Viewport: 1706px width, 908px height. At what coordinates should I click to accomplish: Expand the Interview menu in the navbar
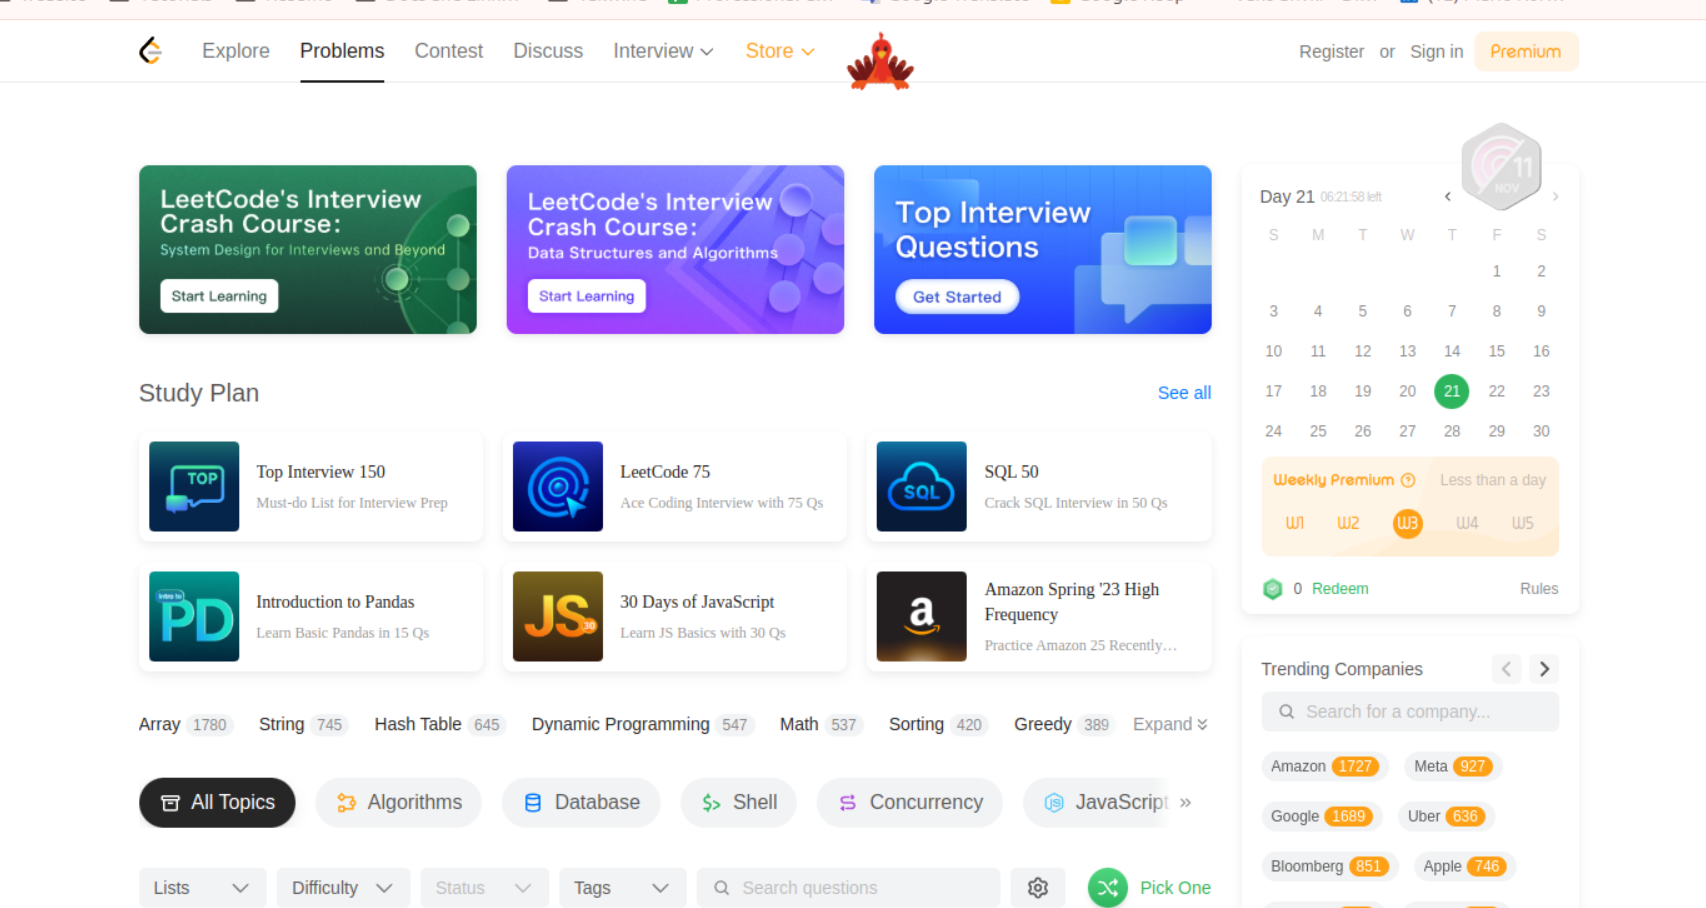pyautogui.click(x=662, y=50)
